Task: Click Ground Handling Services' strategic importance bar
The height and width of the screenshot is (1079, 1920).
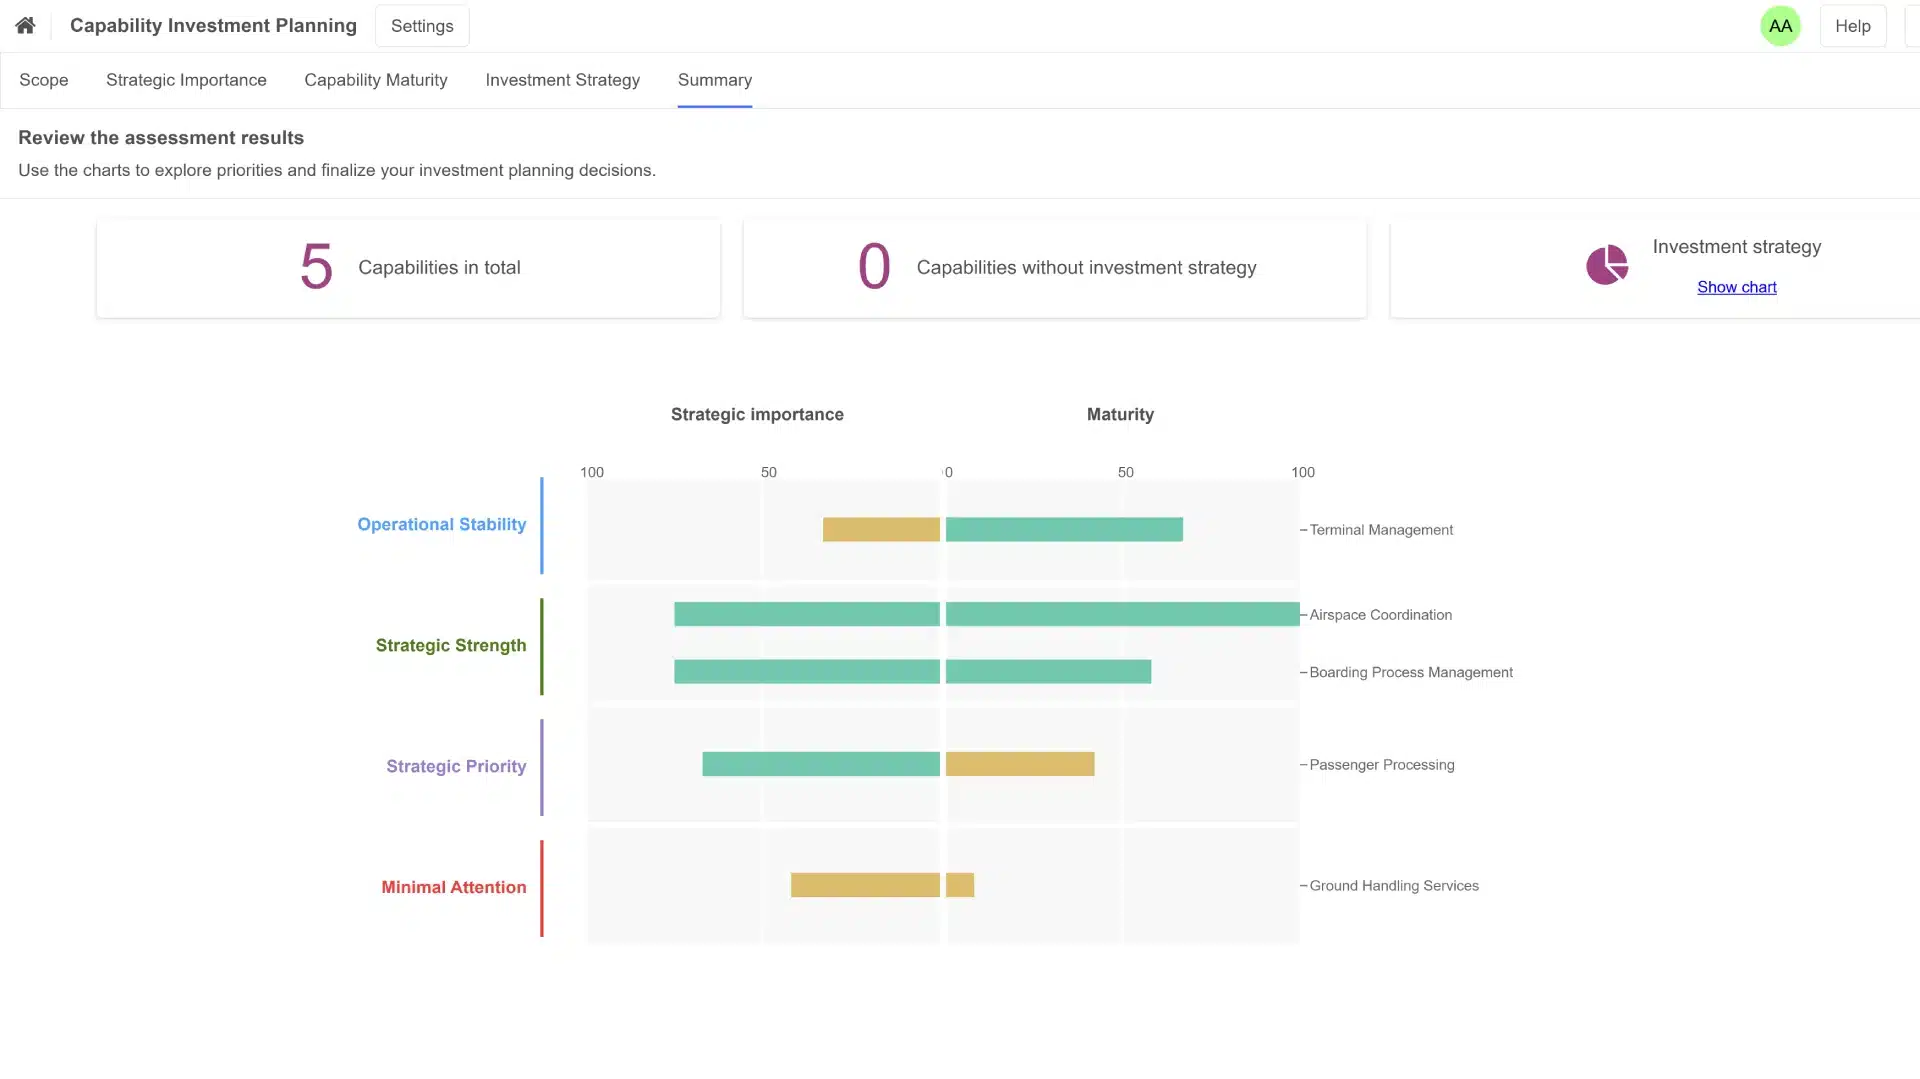Action: 865,885
